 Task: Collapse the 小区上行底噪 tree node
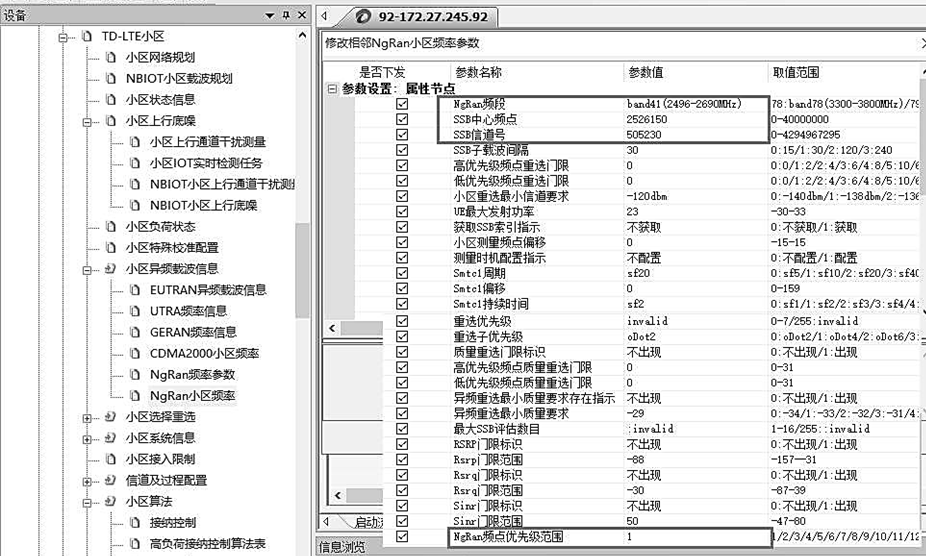pyautogui.click(x=87, y=122)
